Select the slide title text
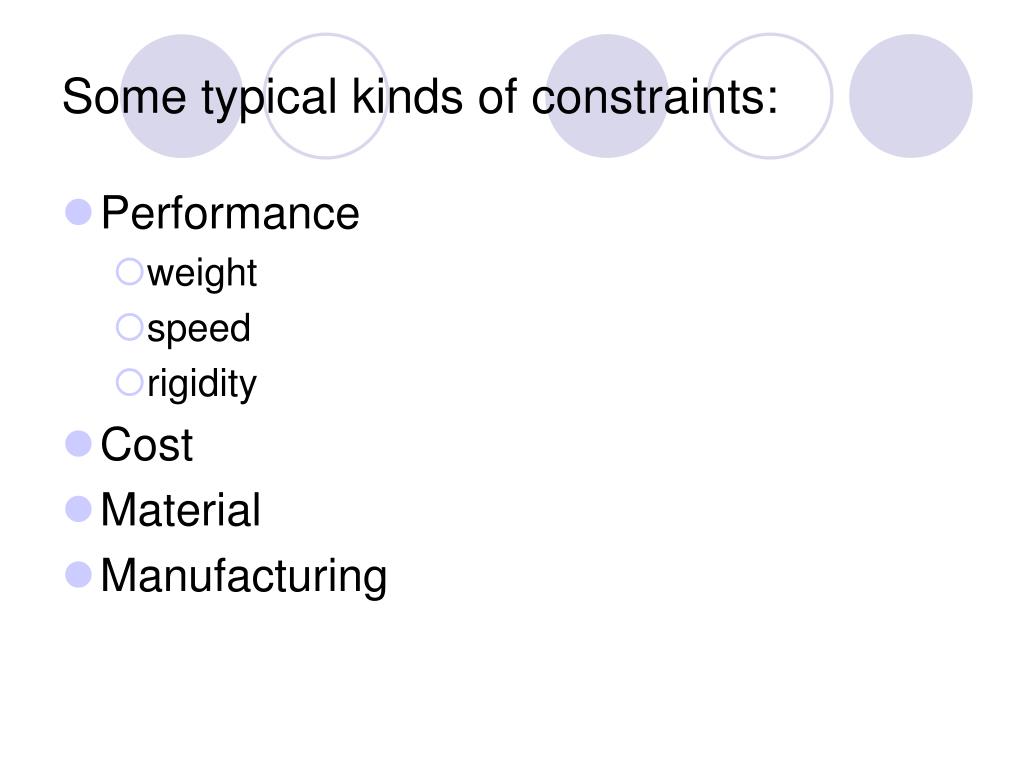Screen dimensions: 1024x768 point(420,98)
